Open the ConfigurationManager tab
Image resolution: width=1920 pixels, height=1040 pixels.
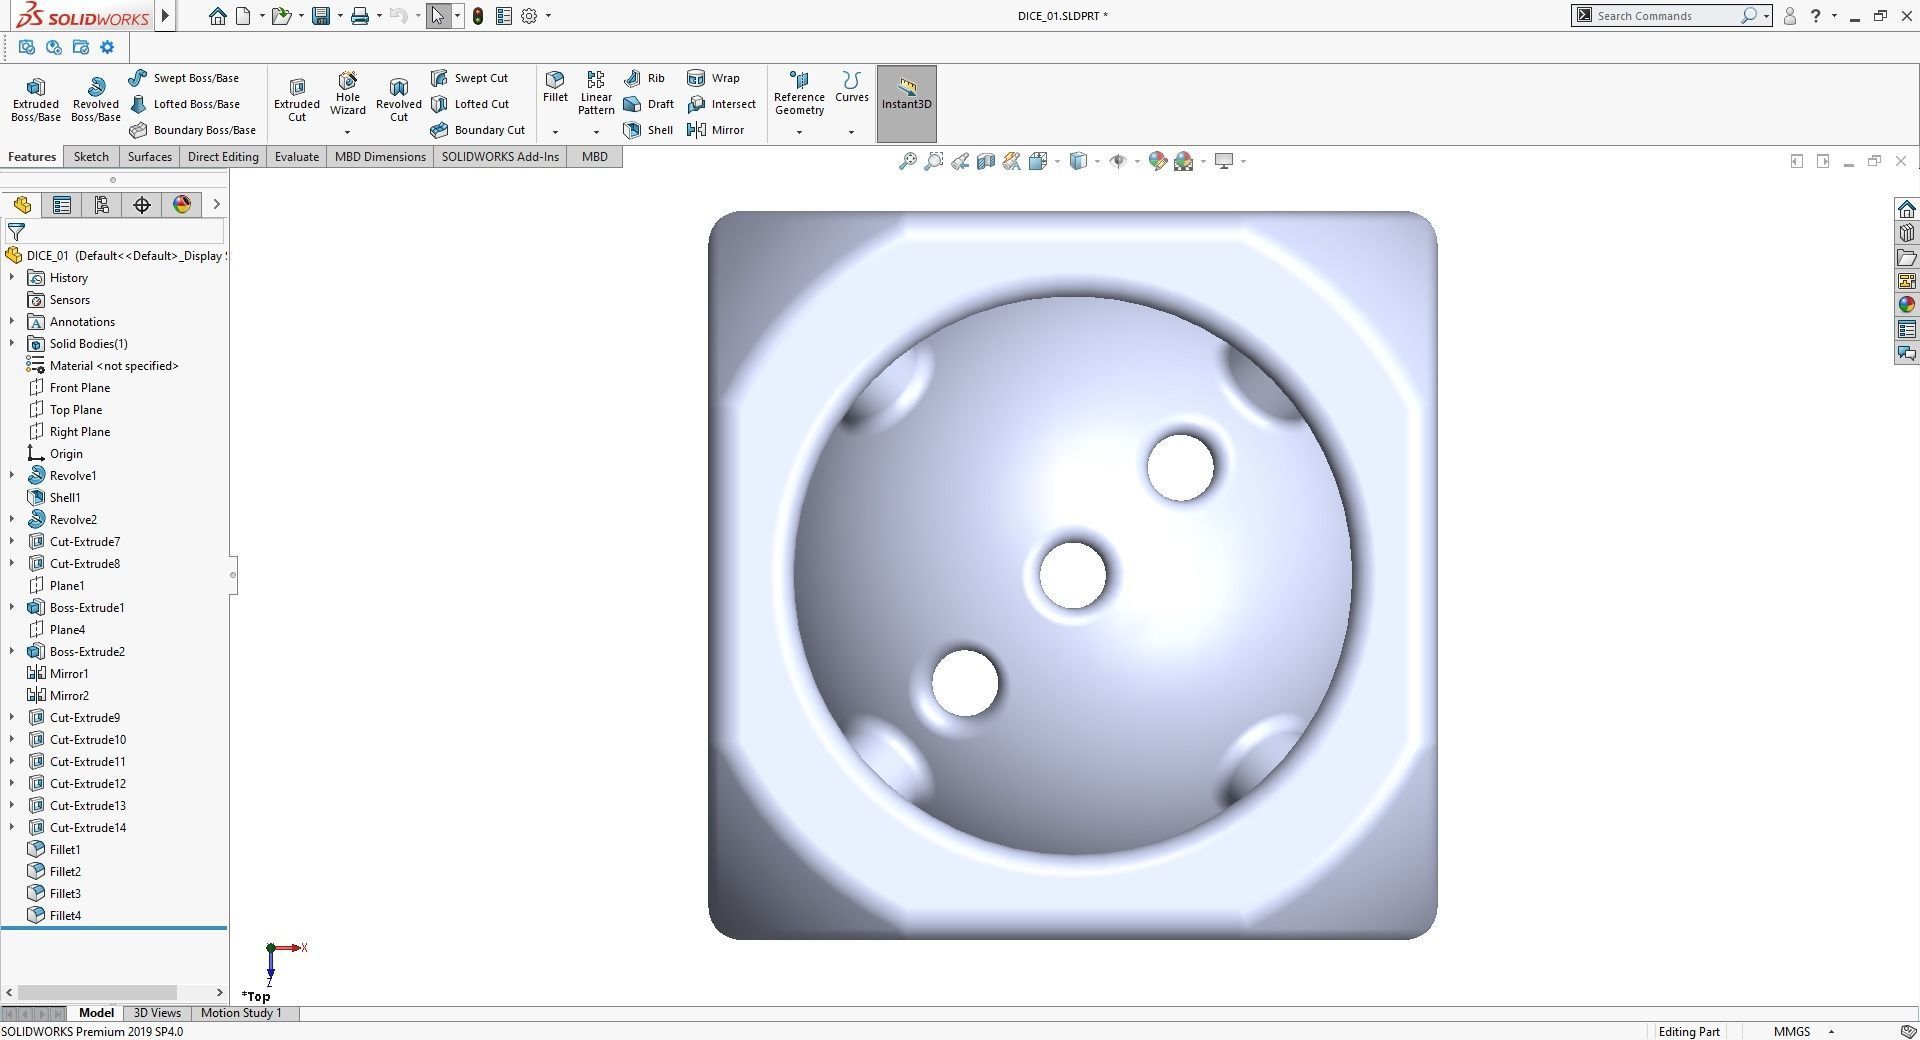[102, 205]
